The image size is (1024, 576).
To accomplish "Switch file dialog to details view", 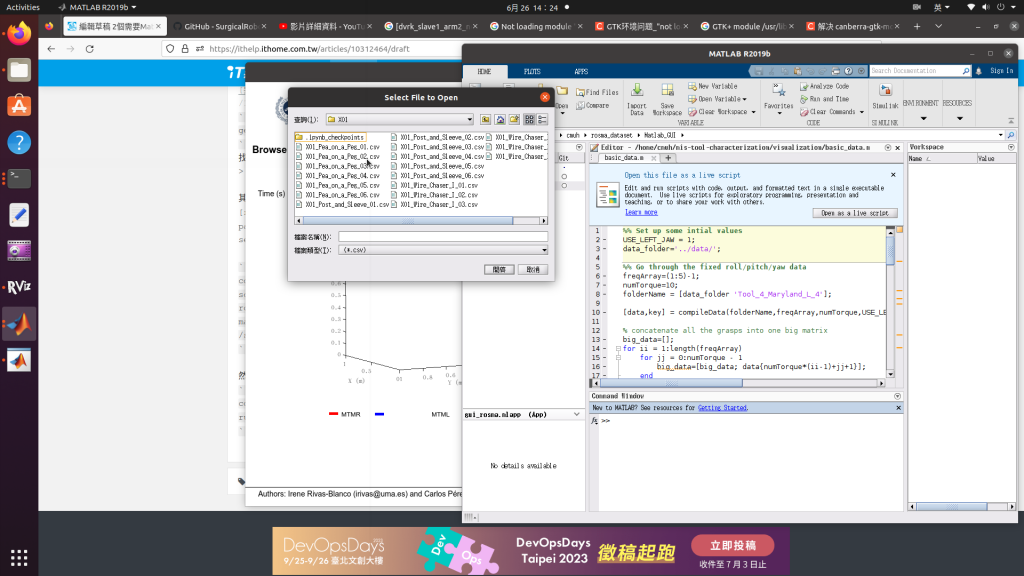I will coord(543,120).
